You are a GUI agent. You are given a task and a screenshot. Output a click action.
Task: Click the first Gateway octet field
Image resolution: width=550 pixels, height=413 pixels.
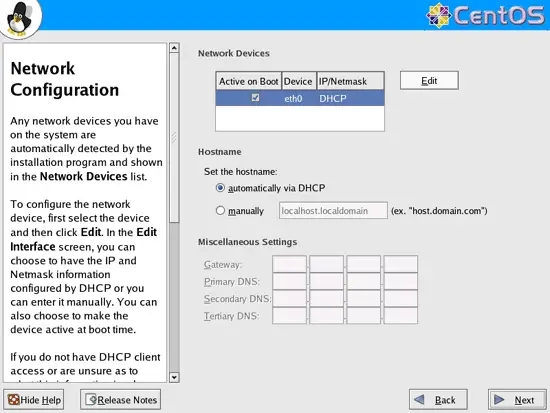pos(289,264)
